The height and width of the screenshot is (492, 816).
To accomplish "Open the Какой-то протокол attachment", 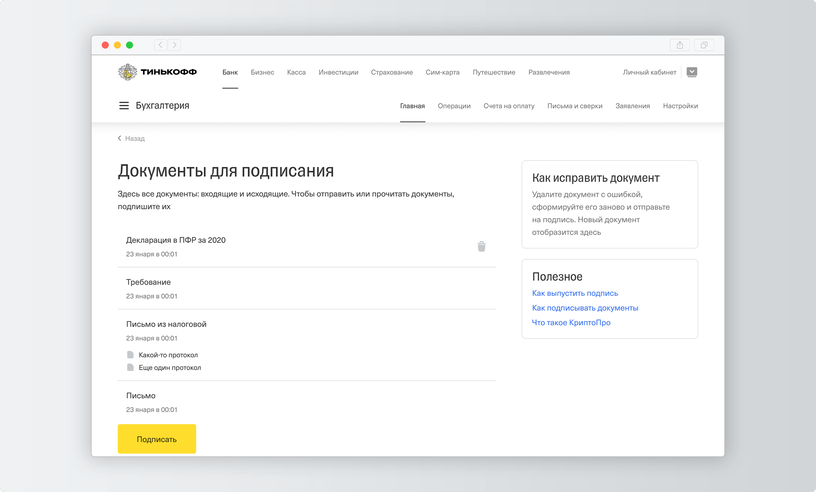I will (x=168, y=355).
